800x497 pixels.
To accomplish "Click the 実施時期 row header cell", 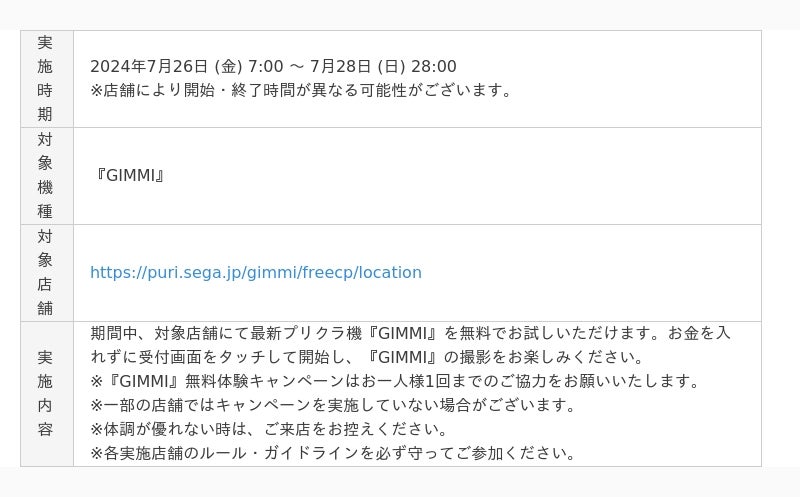I will 47,79.
